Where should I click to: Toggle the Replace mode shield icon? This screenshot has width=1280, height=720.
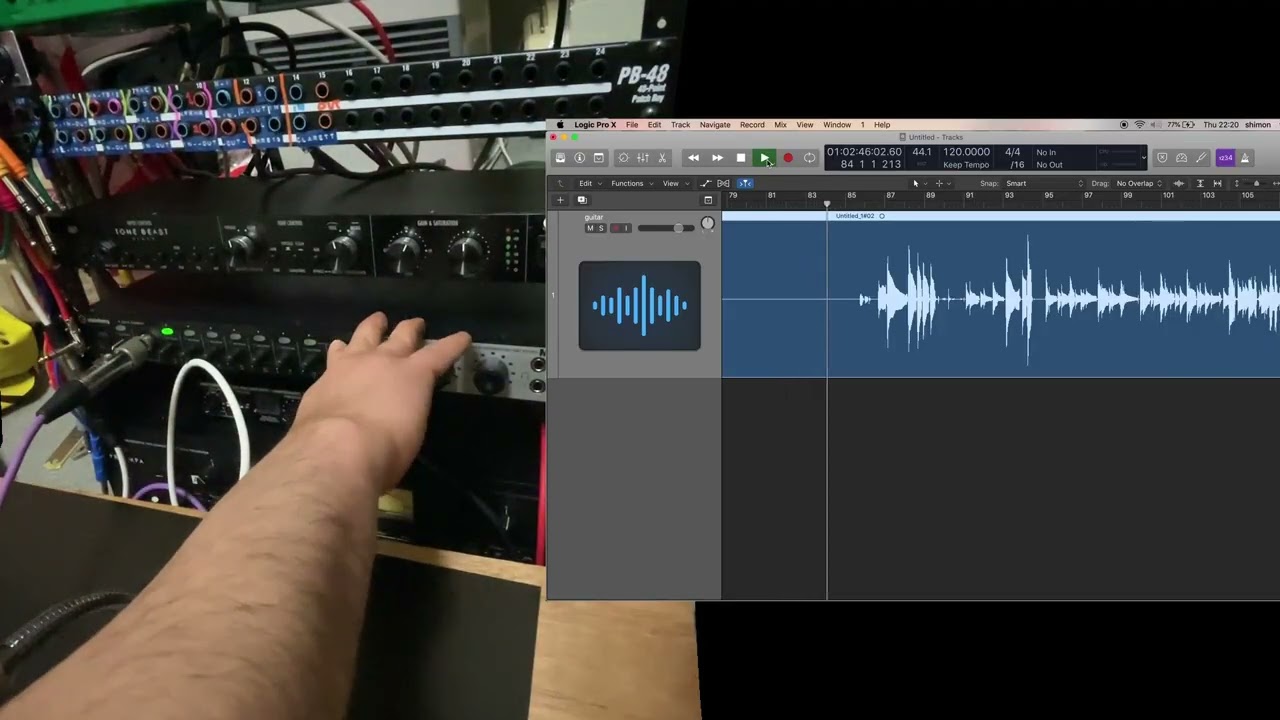[x=1162, y=158]
